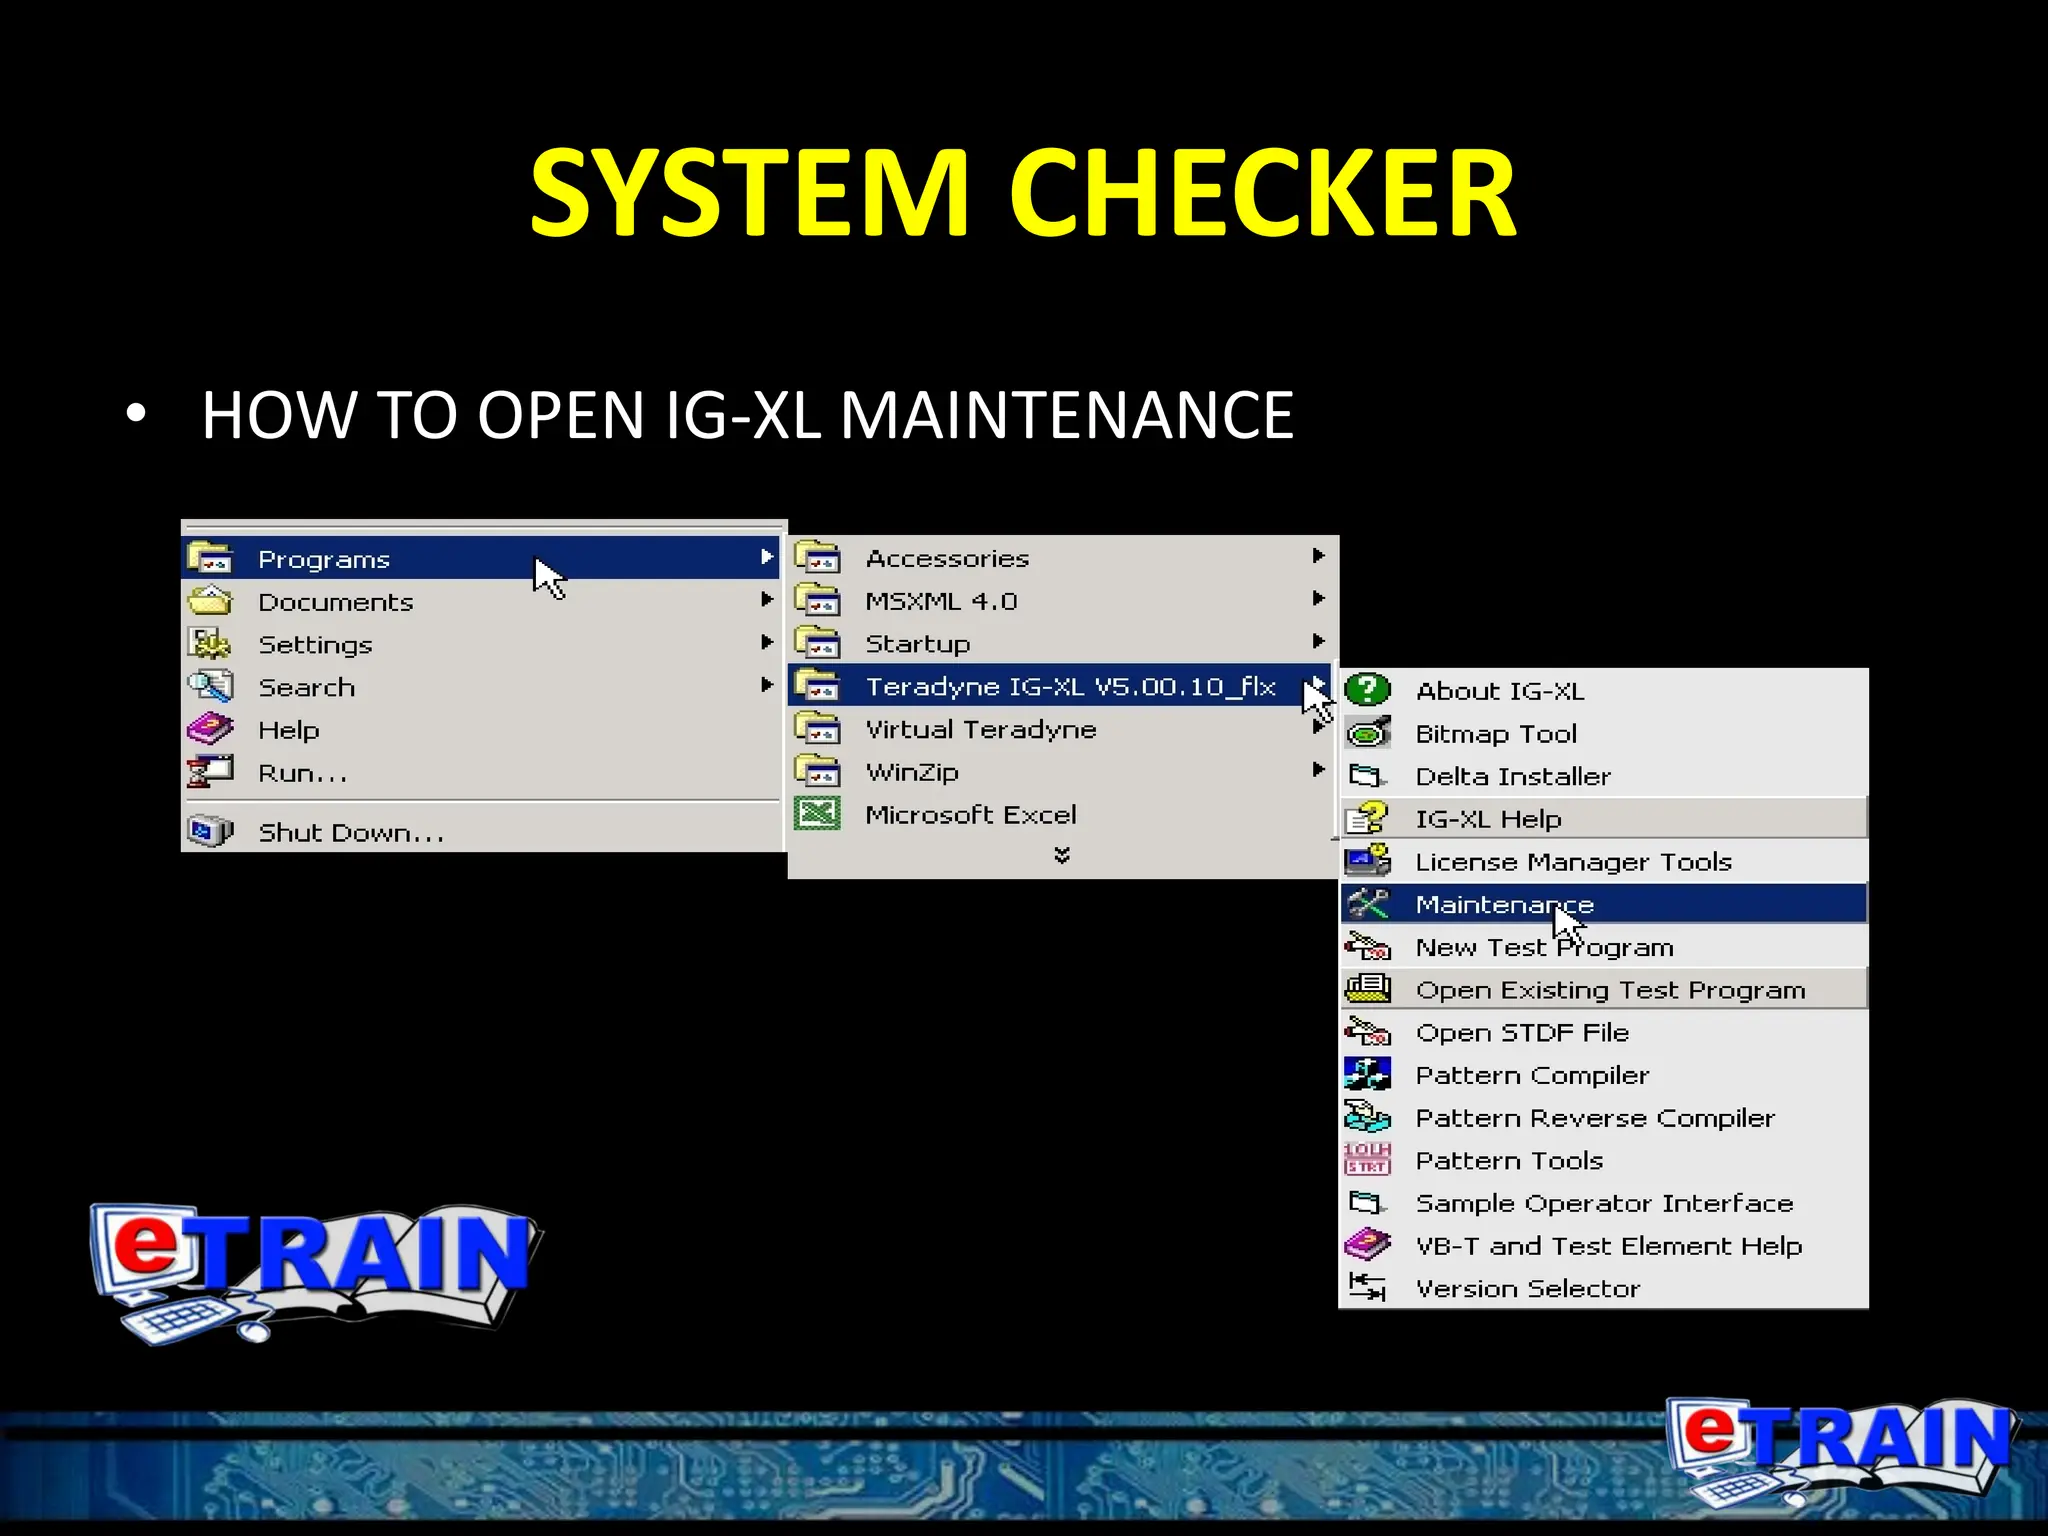The width and height of the screenshot is (2048, 1536).
Task: Click the MSXML 4.0 folder icon
Action: pos(817,600)
